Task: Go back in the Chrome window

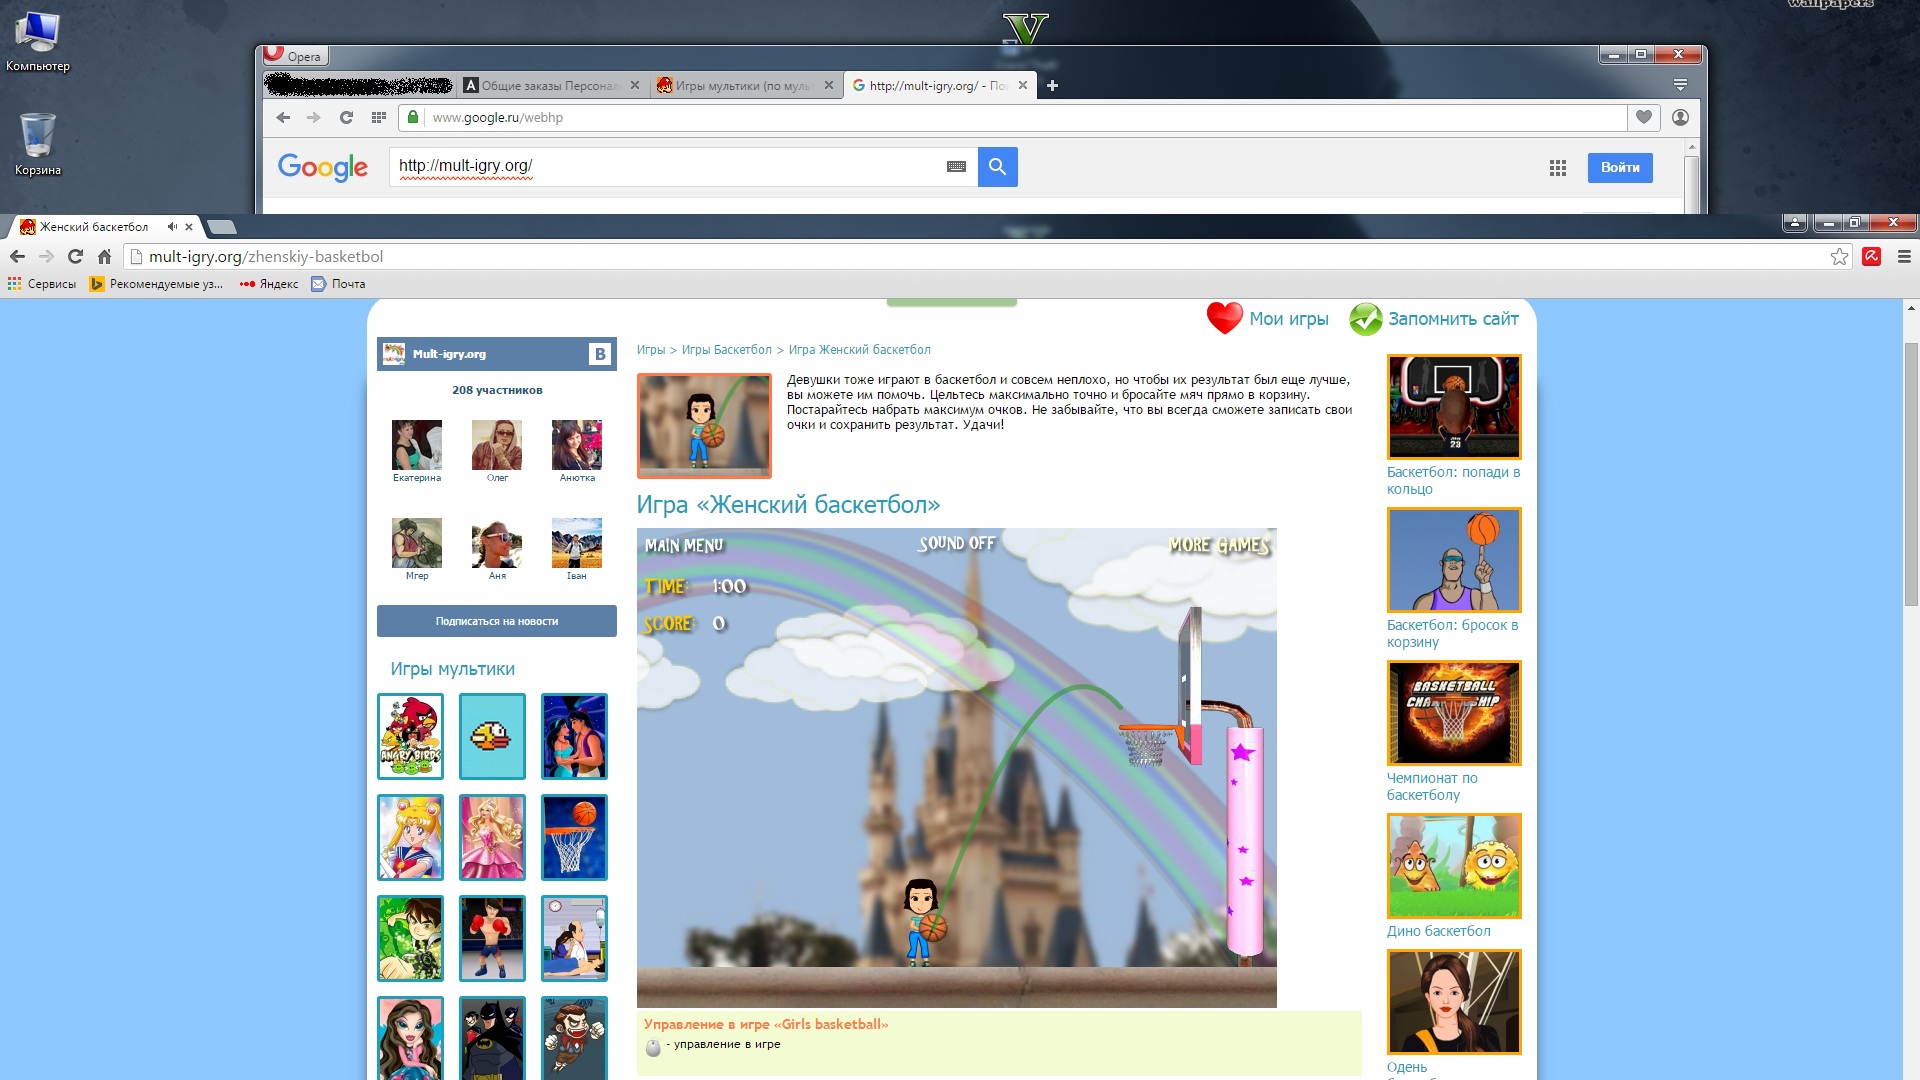Action: pos(17,257)
